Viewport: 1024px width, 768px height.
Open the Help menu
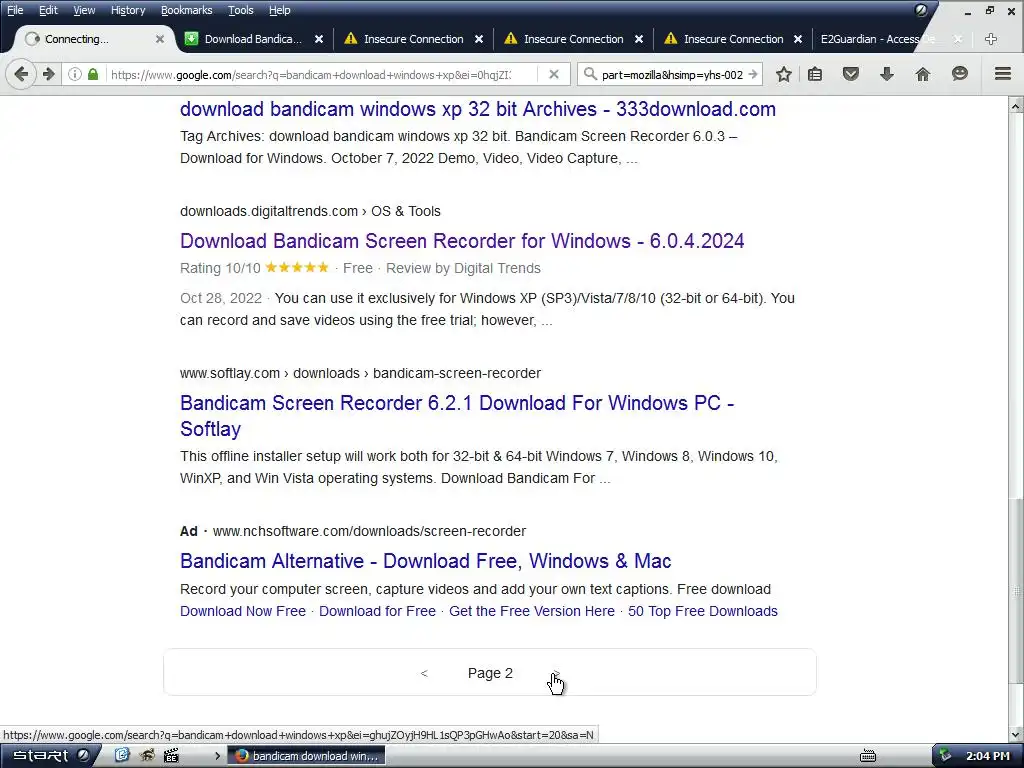pyautogui.click(x=280, y=10)
